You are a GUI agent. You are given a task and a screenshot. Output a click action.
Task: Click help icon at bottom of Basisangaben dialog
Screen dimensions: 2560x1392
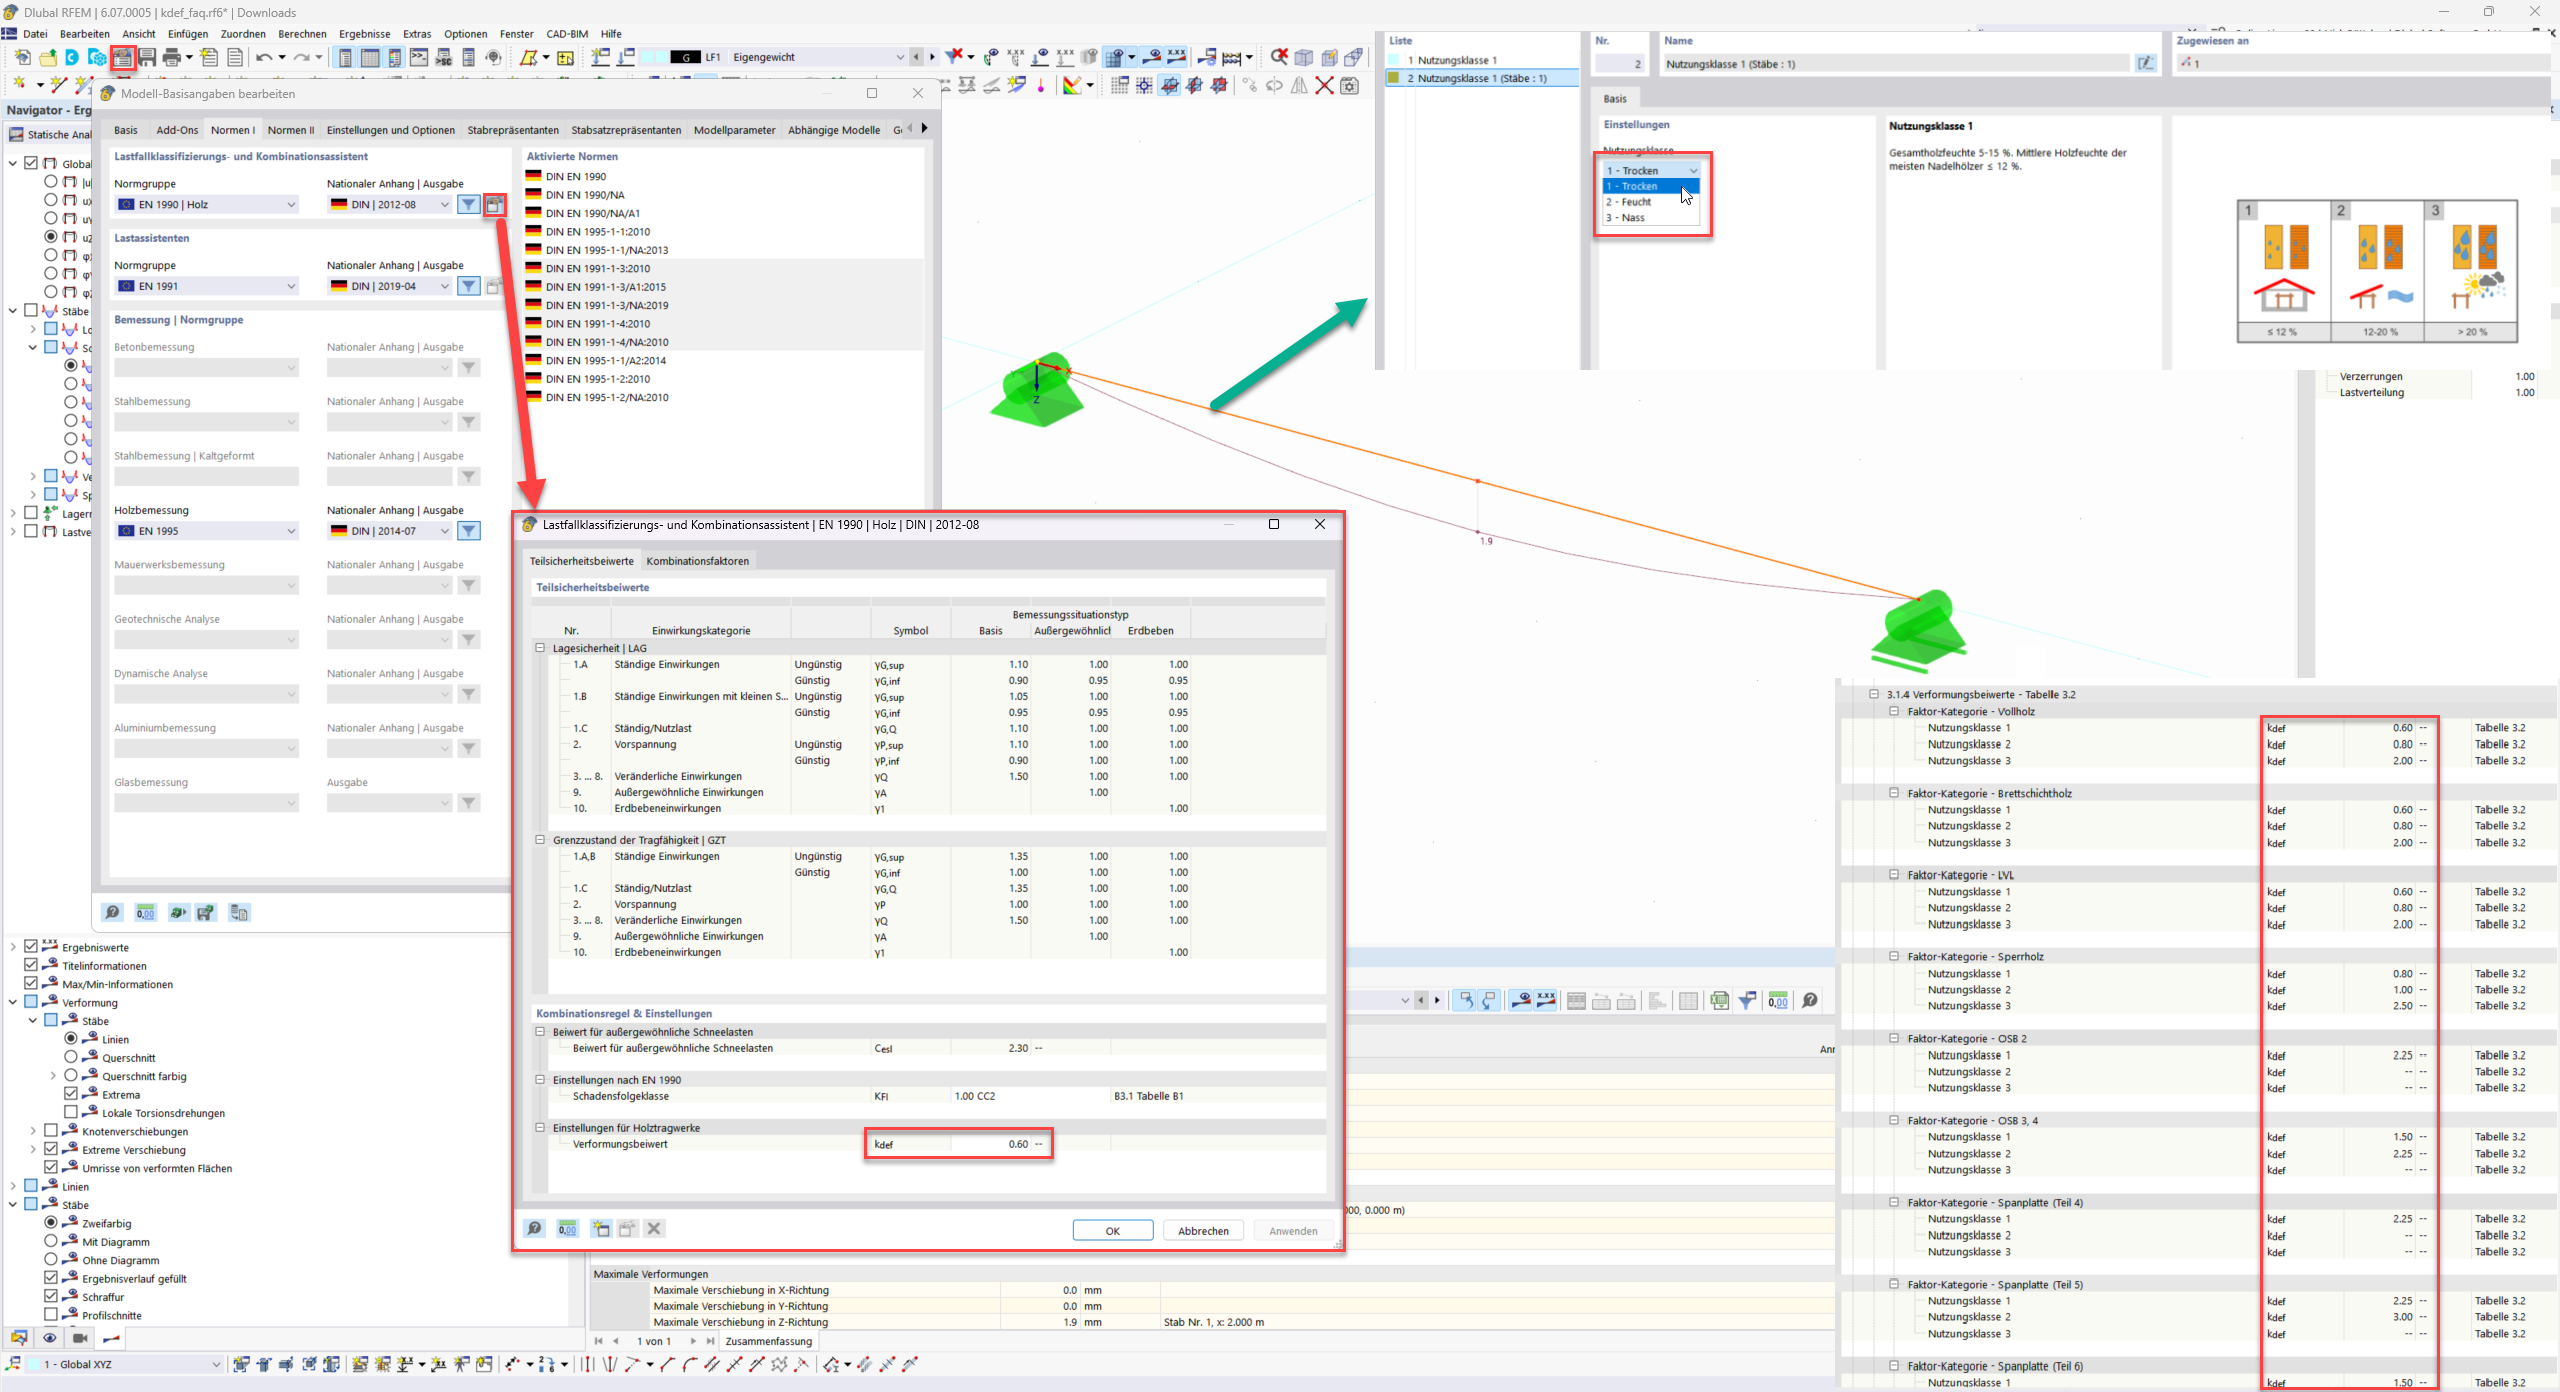point(113,912)
